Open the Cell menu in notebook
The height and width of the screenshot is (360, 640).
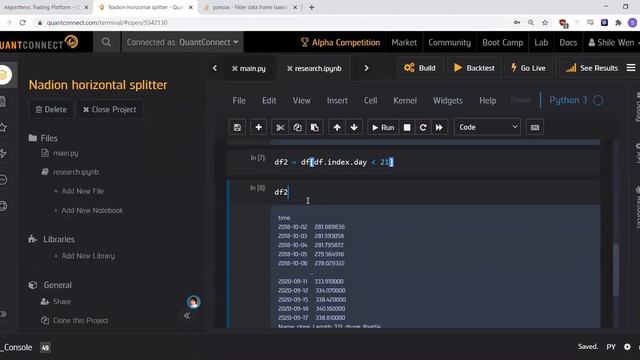pyautogui.click(x=371, y=100)
